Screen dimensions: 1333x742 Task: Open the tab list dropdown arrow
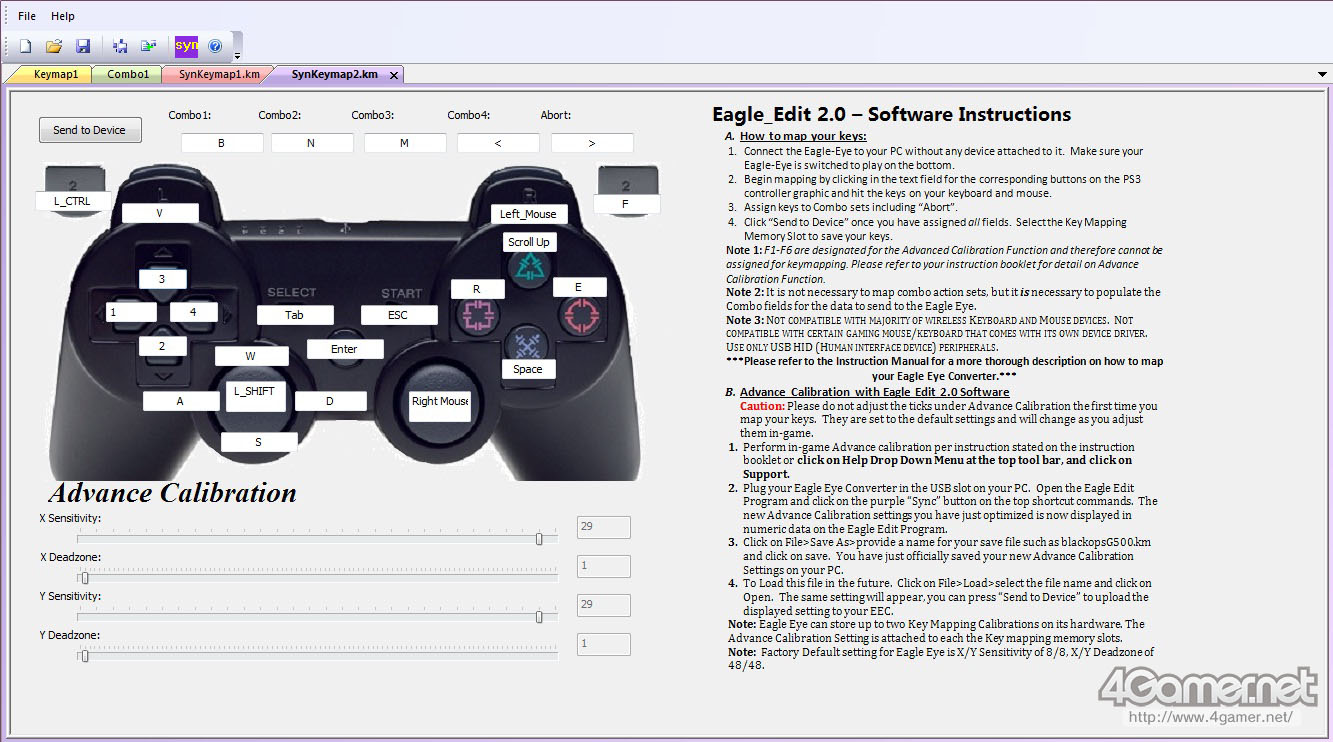tap(1323, 75)
